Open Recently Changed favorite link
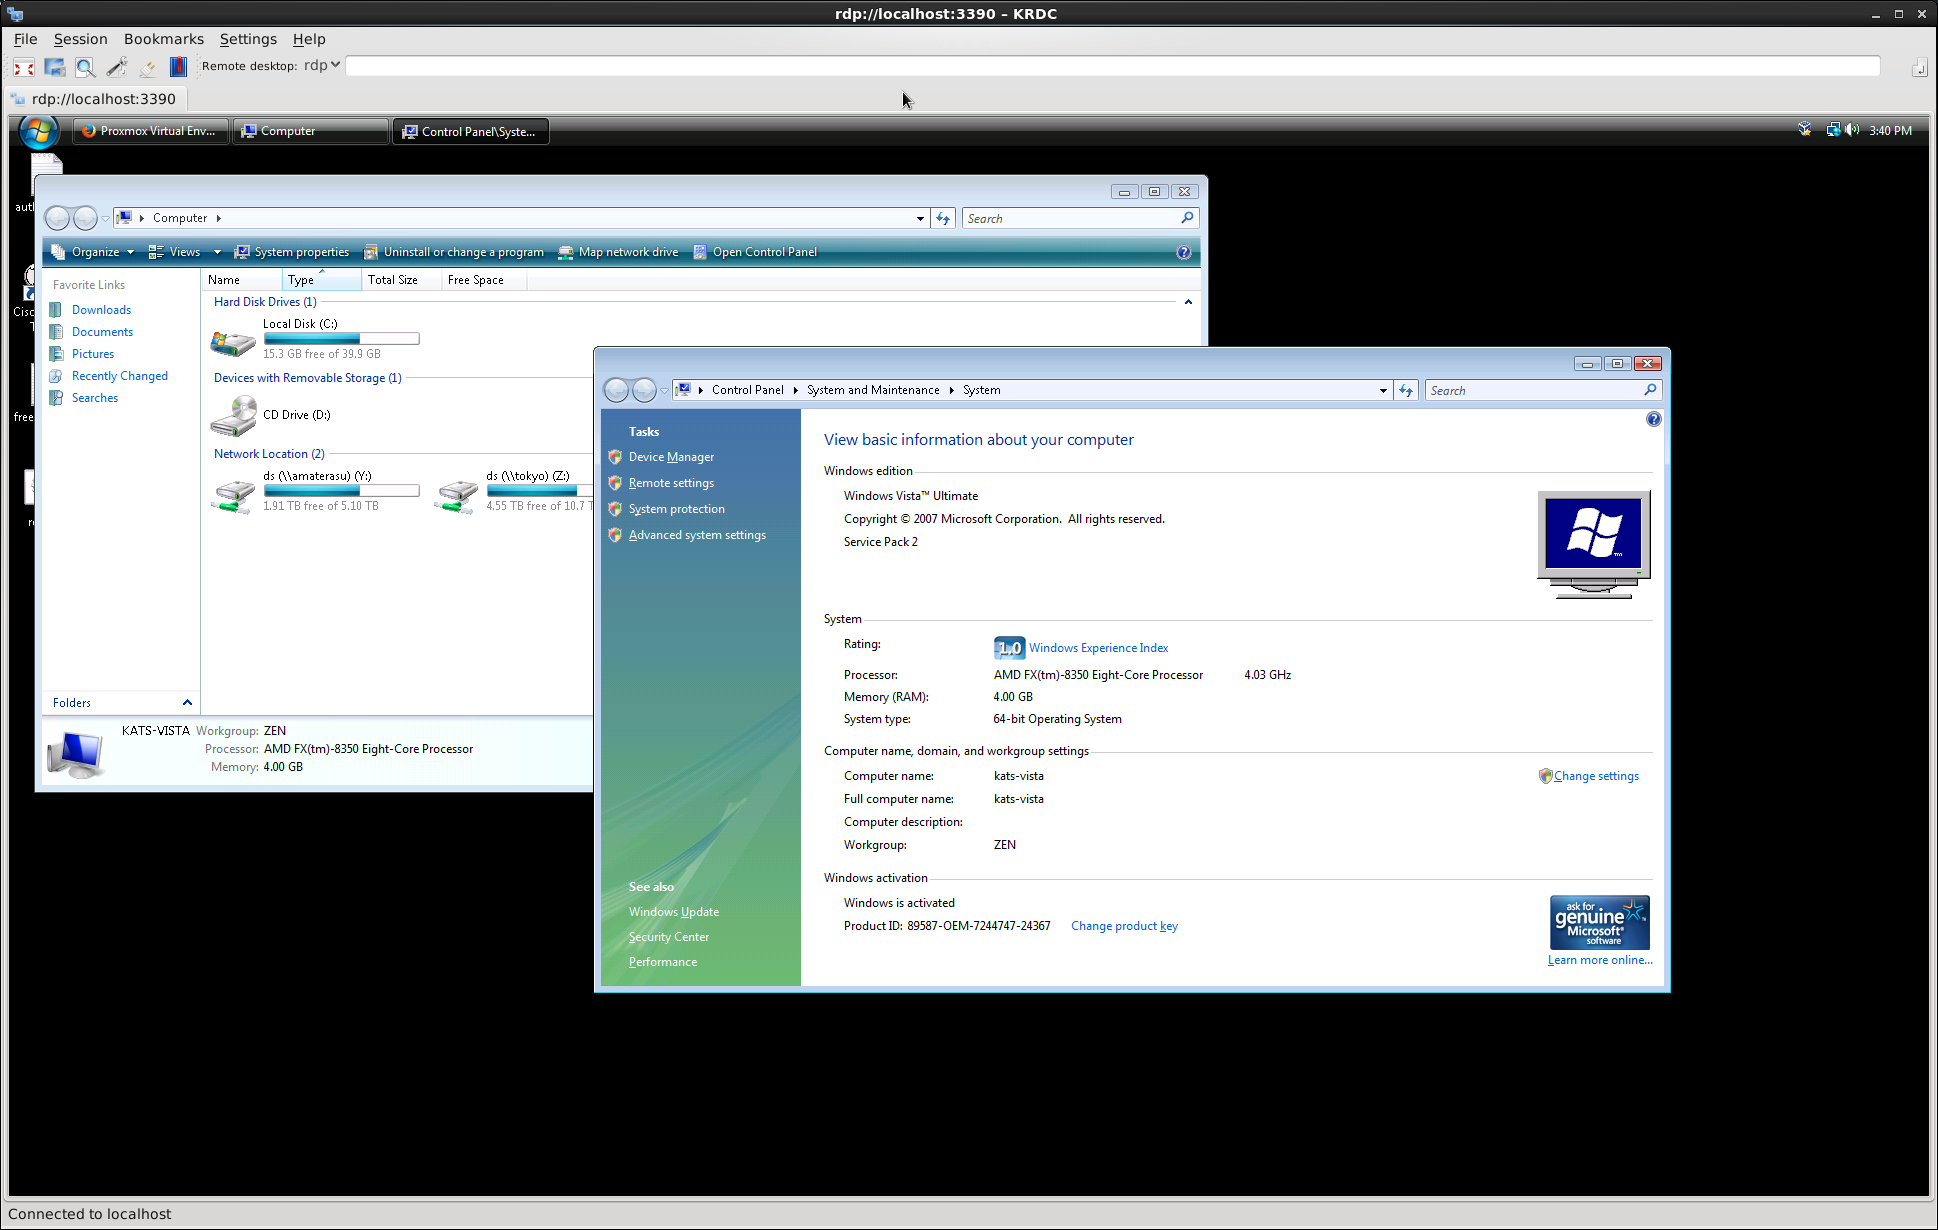 [120, 376]
